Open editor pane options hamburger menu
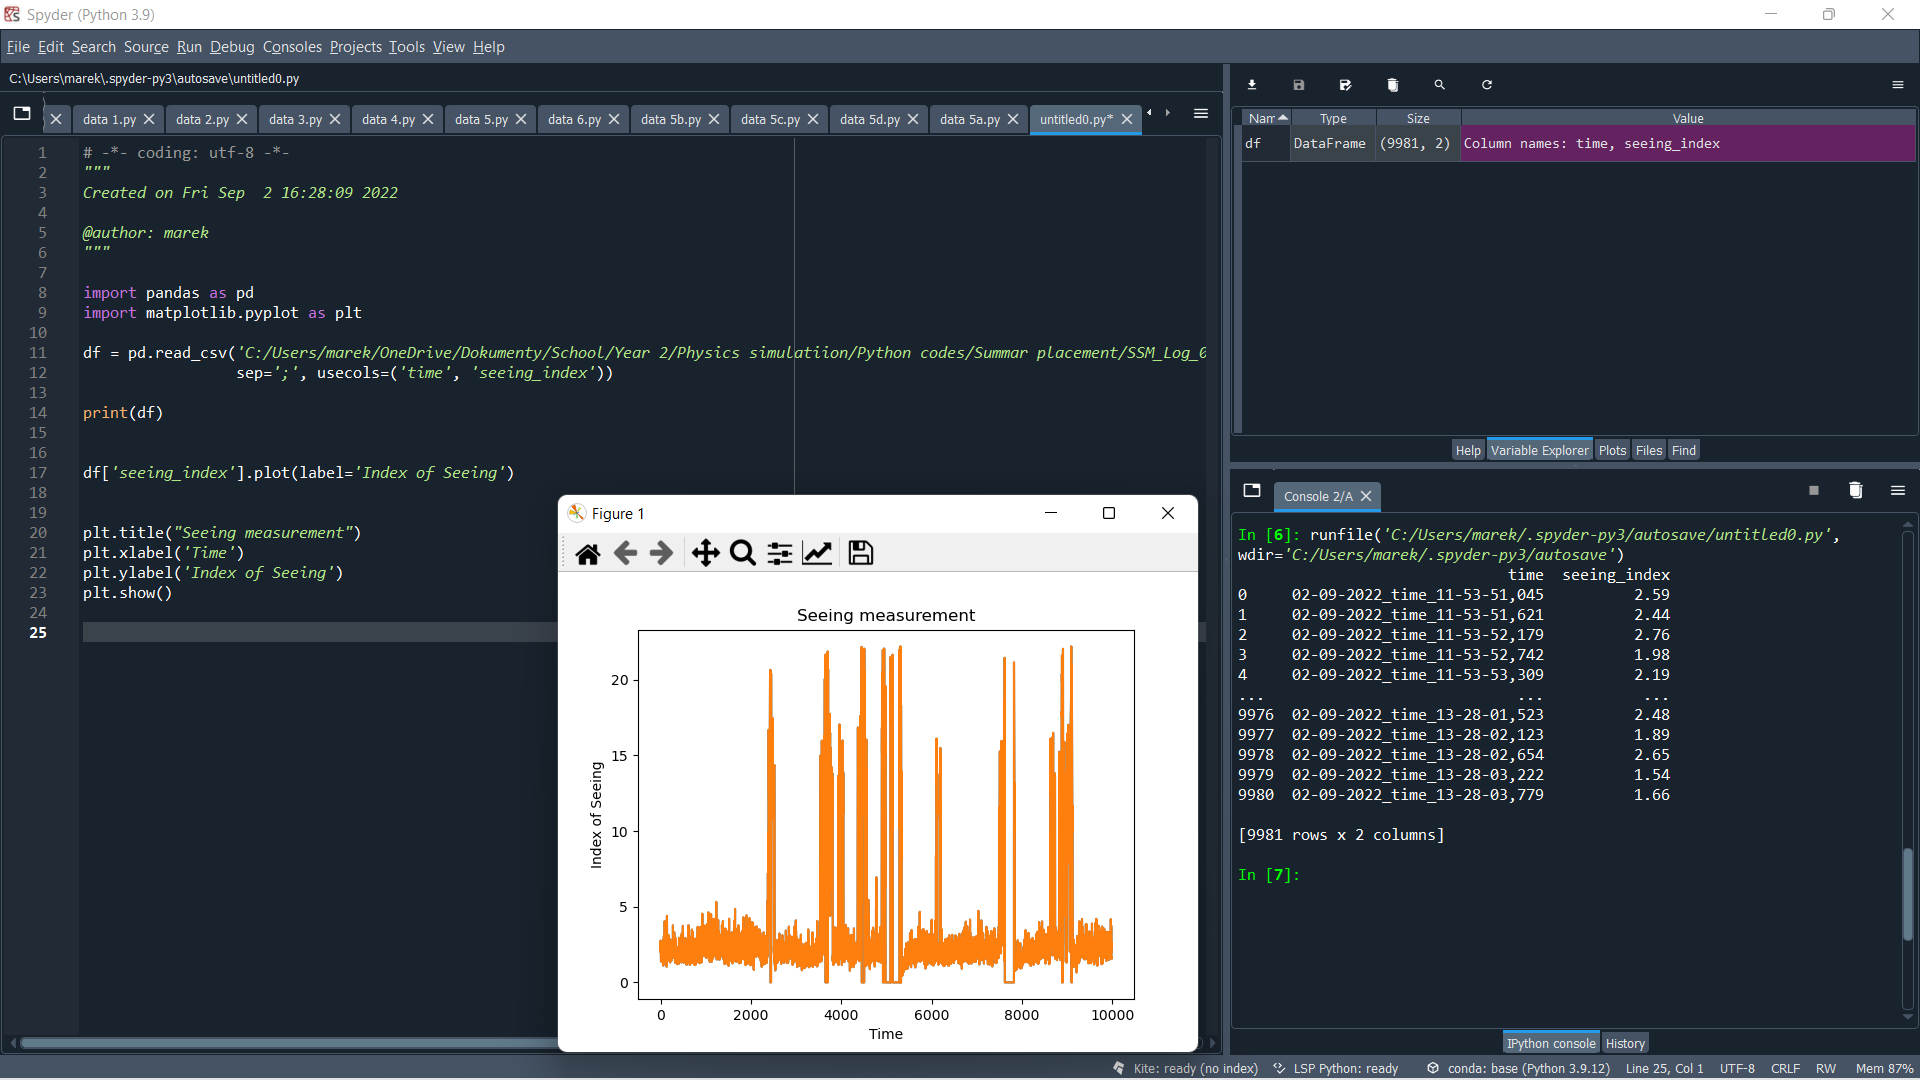1920x1080 pixels. coord(1201,114)
